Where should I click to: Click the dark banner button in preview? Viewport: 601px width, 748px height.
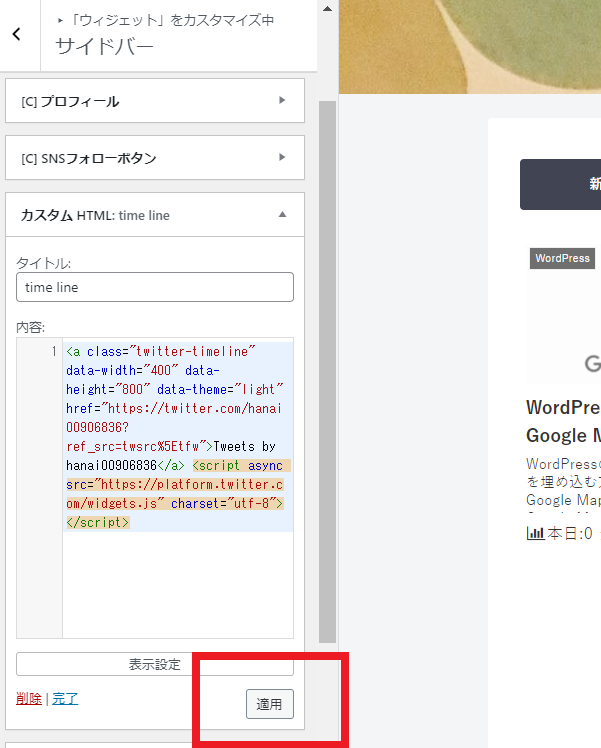tap(560, 184)
